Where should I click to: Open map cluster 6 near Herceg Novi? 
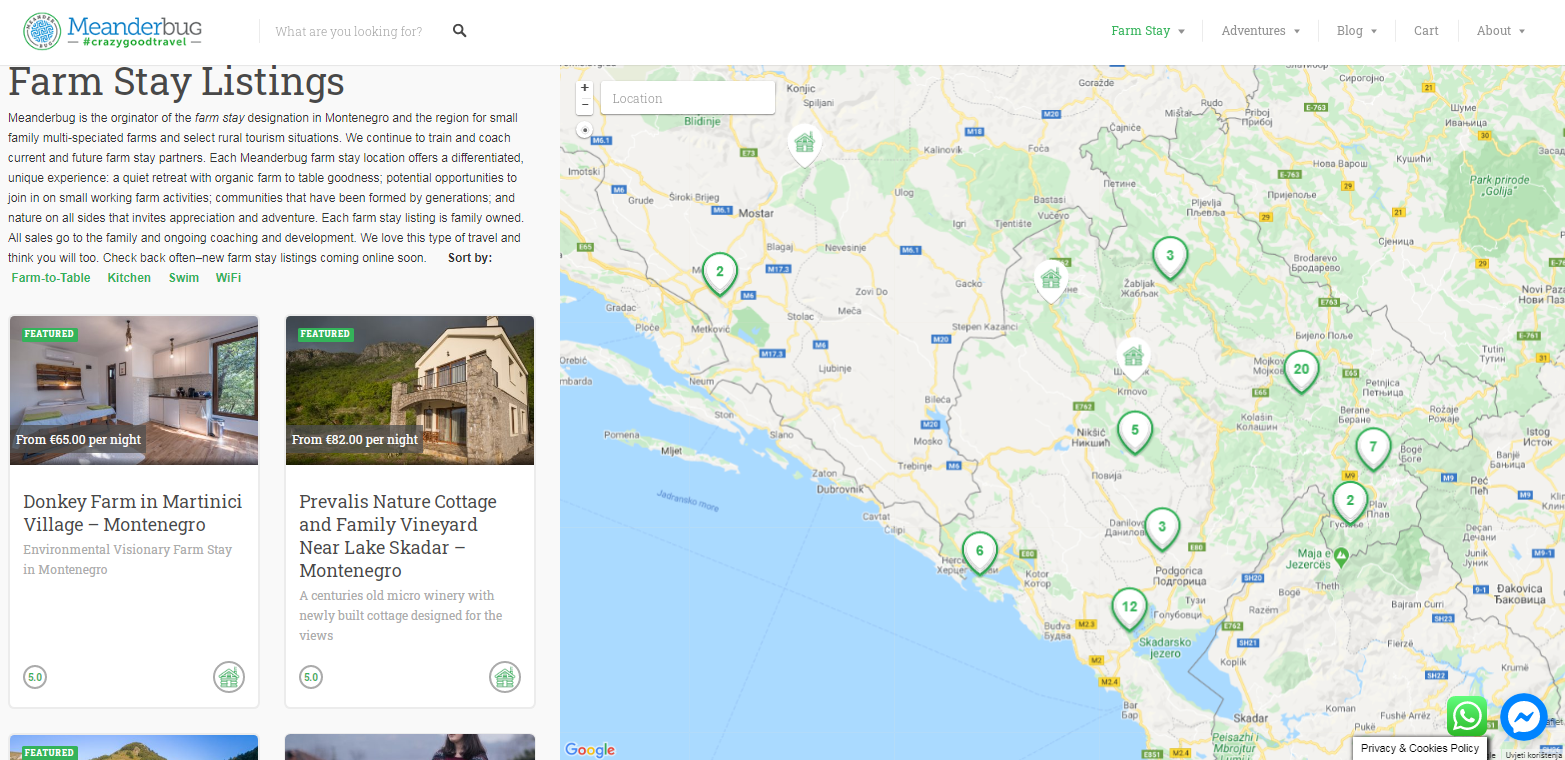coord(980,552)
